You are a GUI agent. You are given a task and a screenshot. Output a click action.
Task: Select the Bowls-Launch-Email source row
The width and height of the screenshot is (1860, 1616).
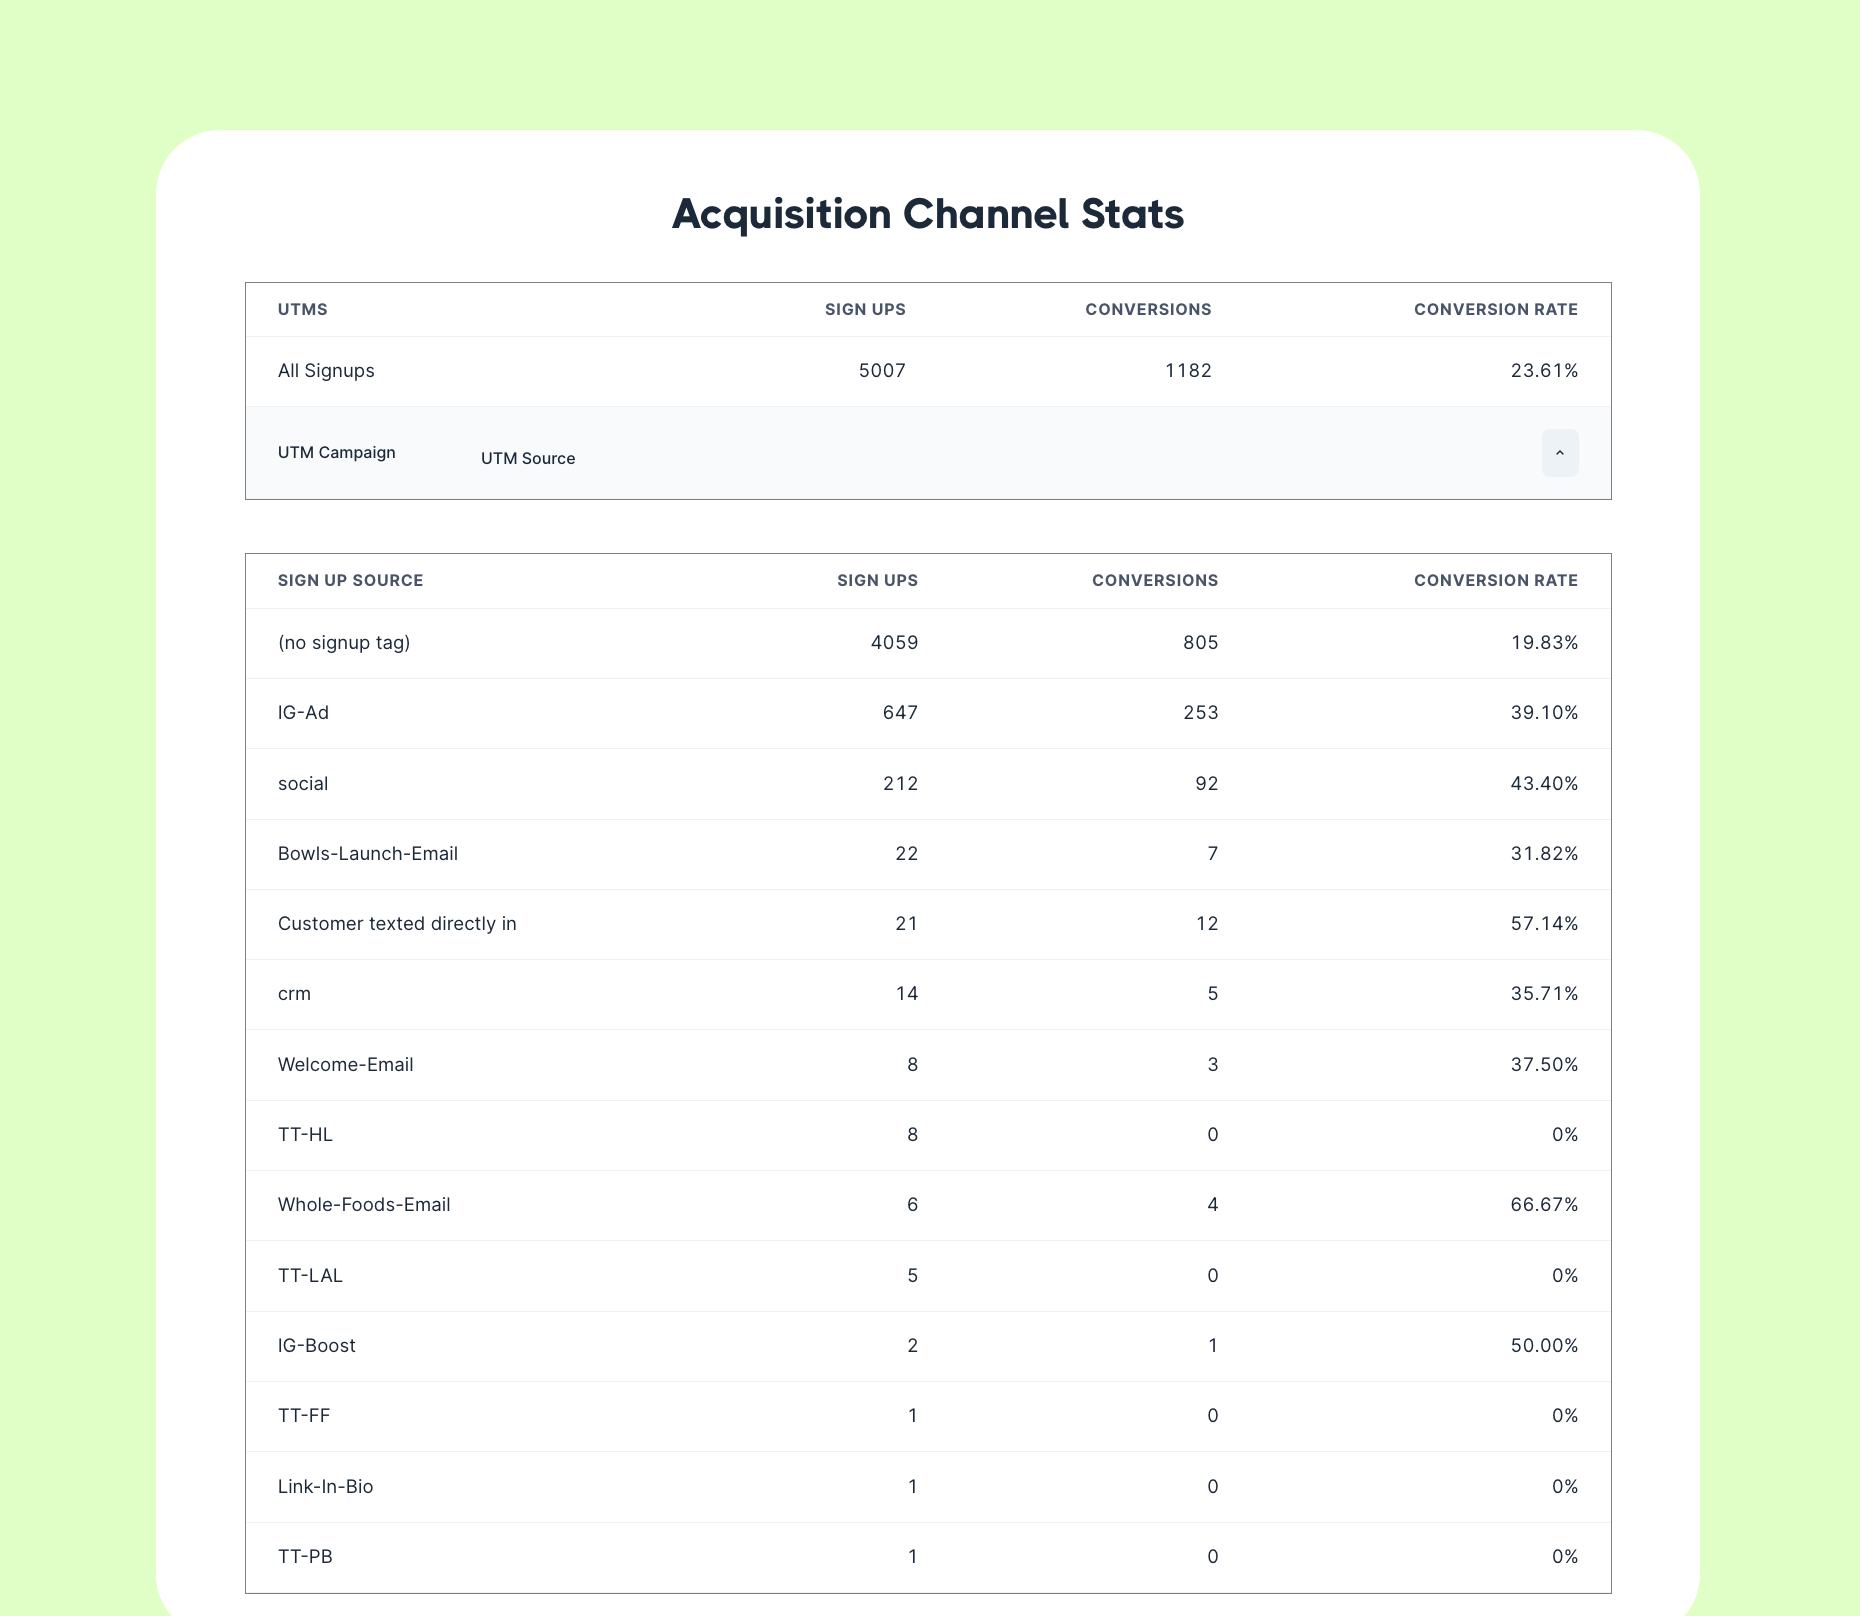(x=928, y=854)
